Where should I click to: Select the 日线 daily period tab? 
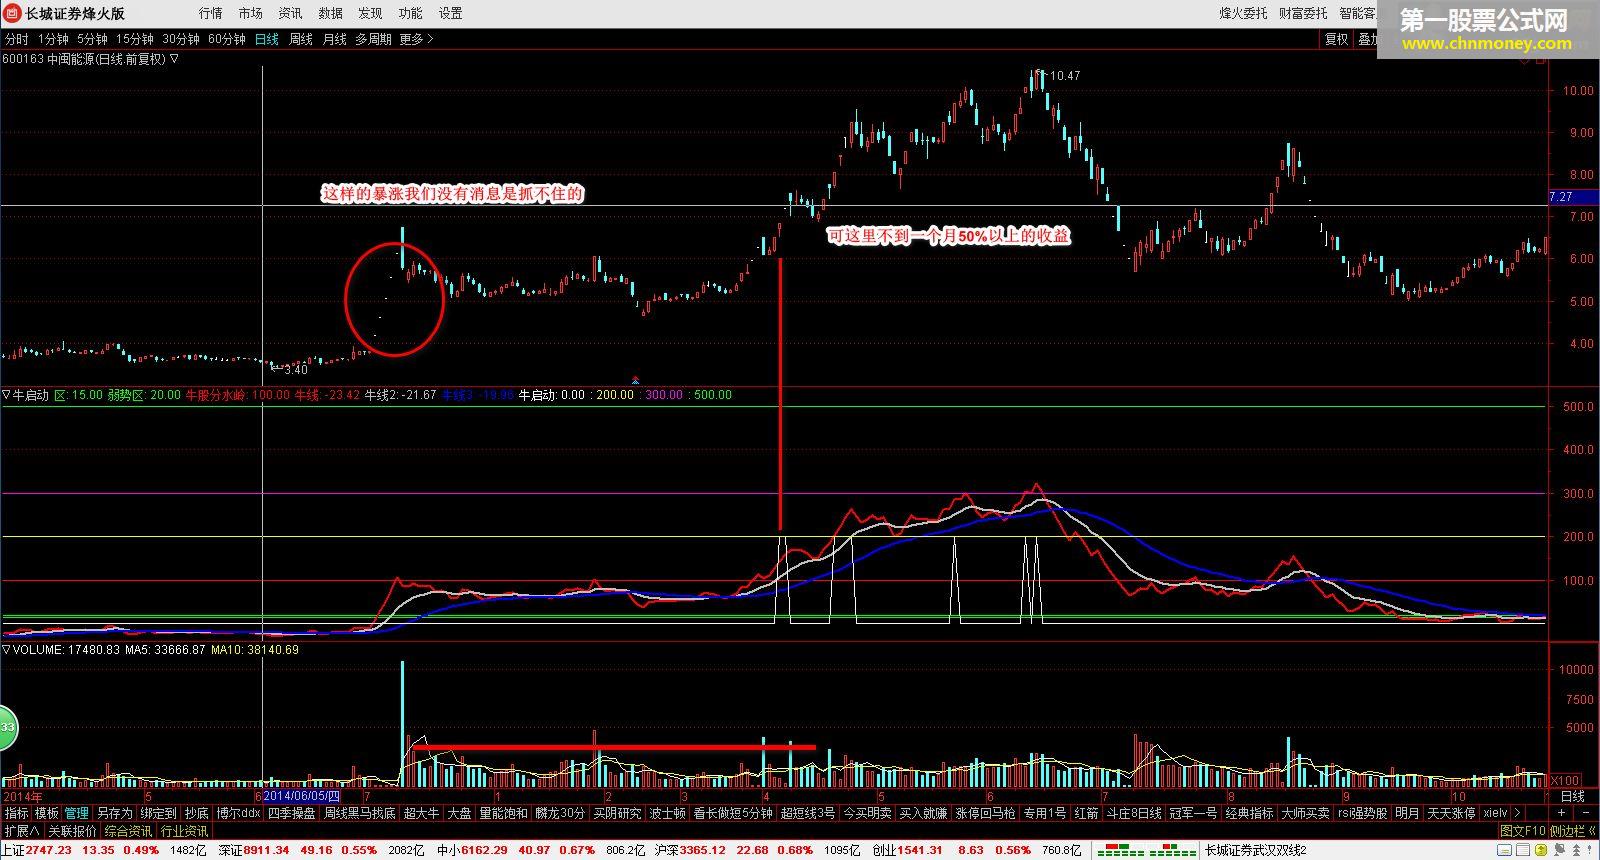coord(266,39)
